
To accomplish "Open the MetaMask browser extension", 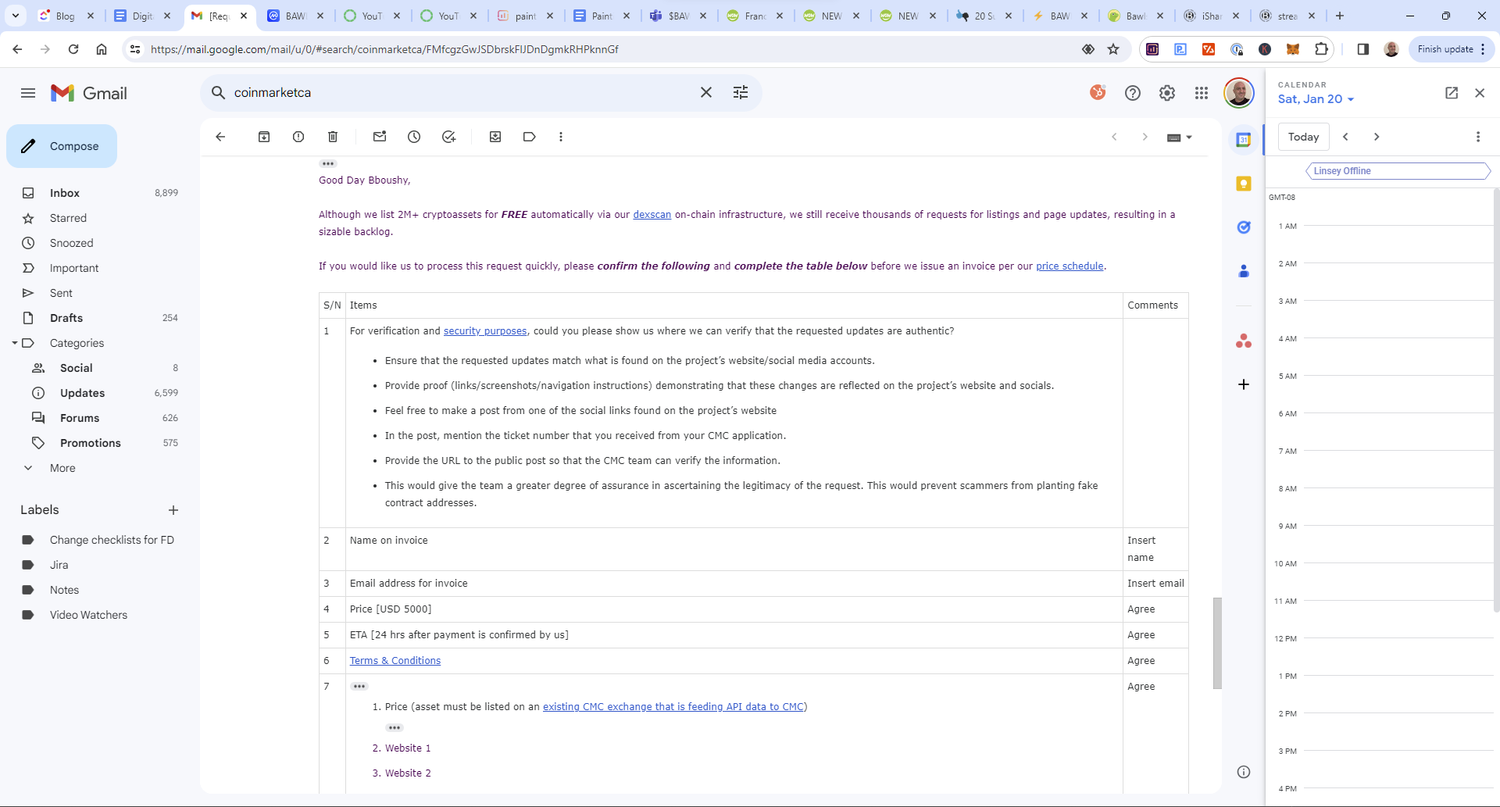I will pos(1292,48).
